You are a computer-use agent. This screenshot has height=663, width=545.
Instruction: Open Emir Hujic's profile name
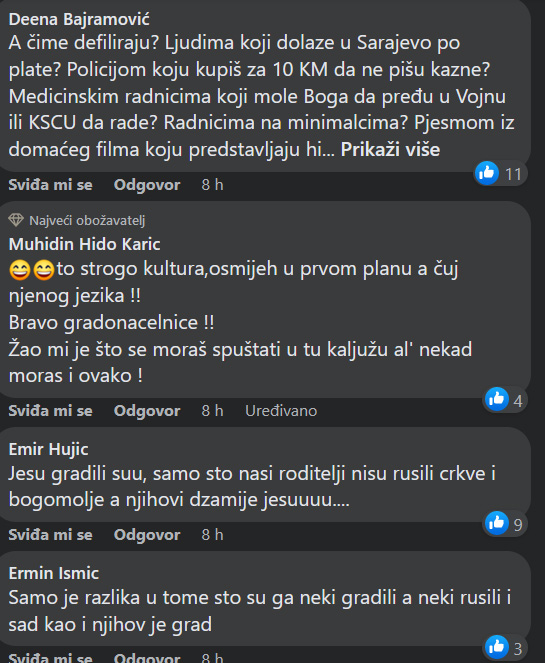pos(49,449)
